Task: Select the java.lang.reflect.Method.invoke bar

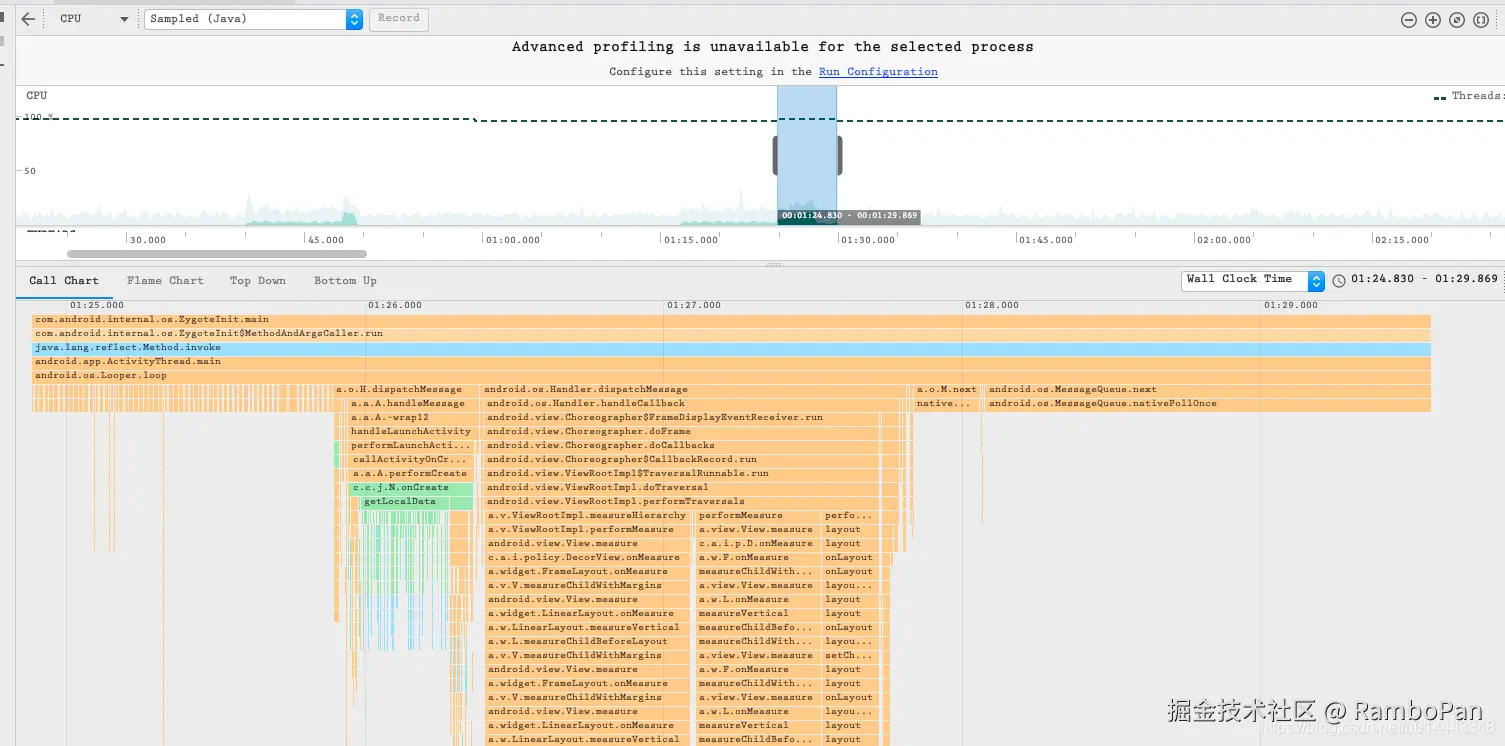Action: (x=731, y=348)
